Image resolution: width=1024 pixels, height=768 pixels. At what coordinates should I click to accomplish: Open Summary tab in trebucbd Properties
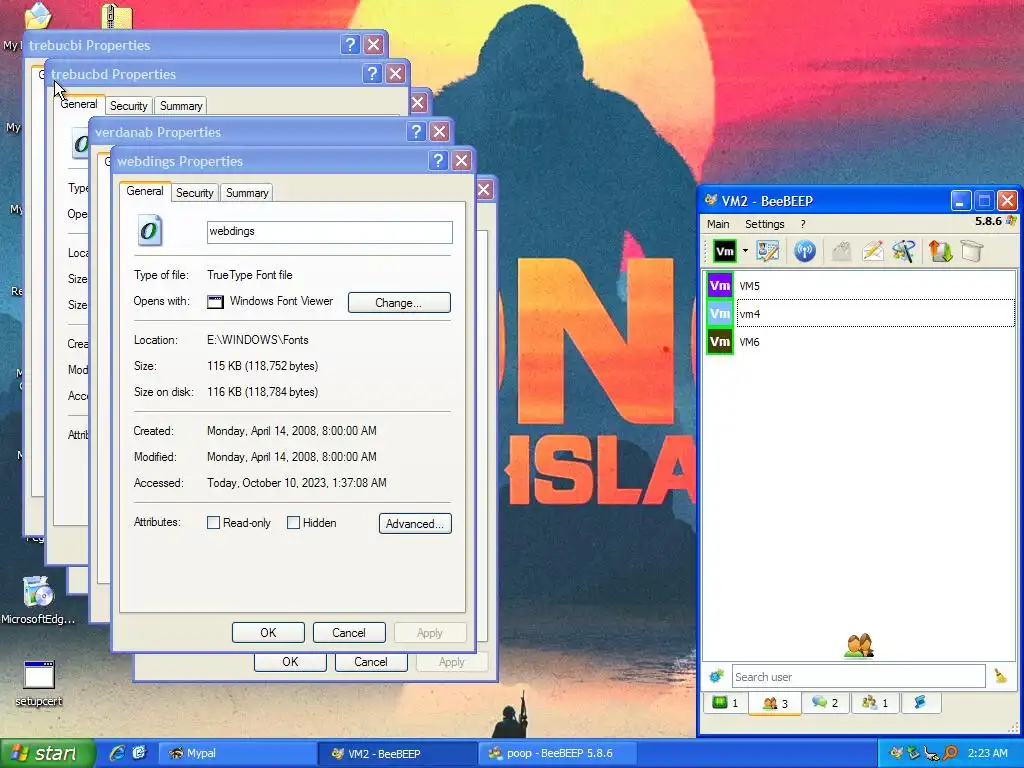click(x=181, y=106)
